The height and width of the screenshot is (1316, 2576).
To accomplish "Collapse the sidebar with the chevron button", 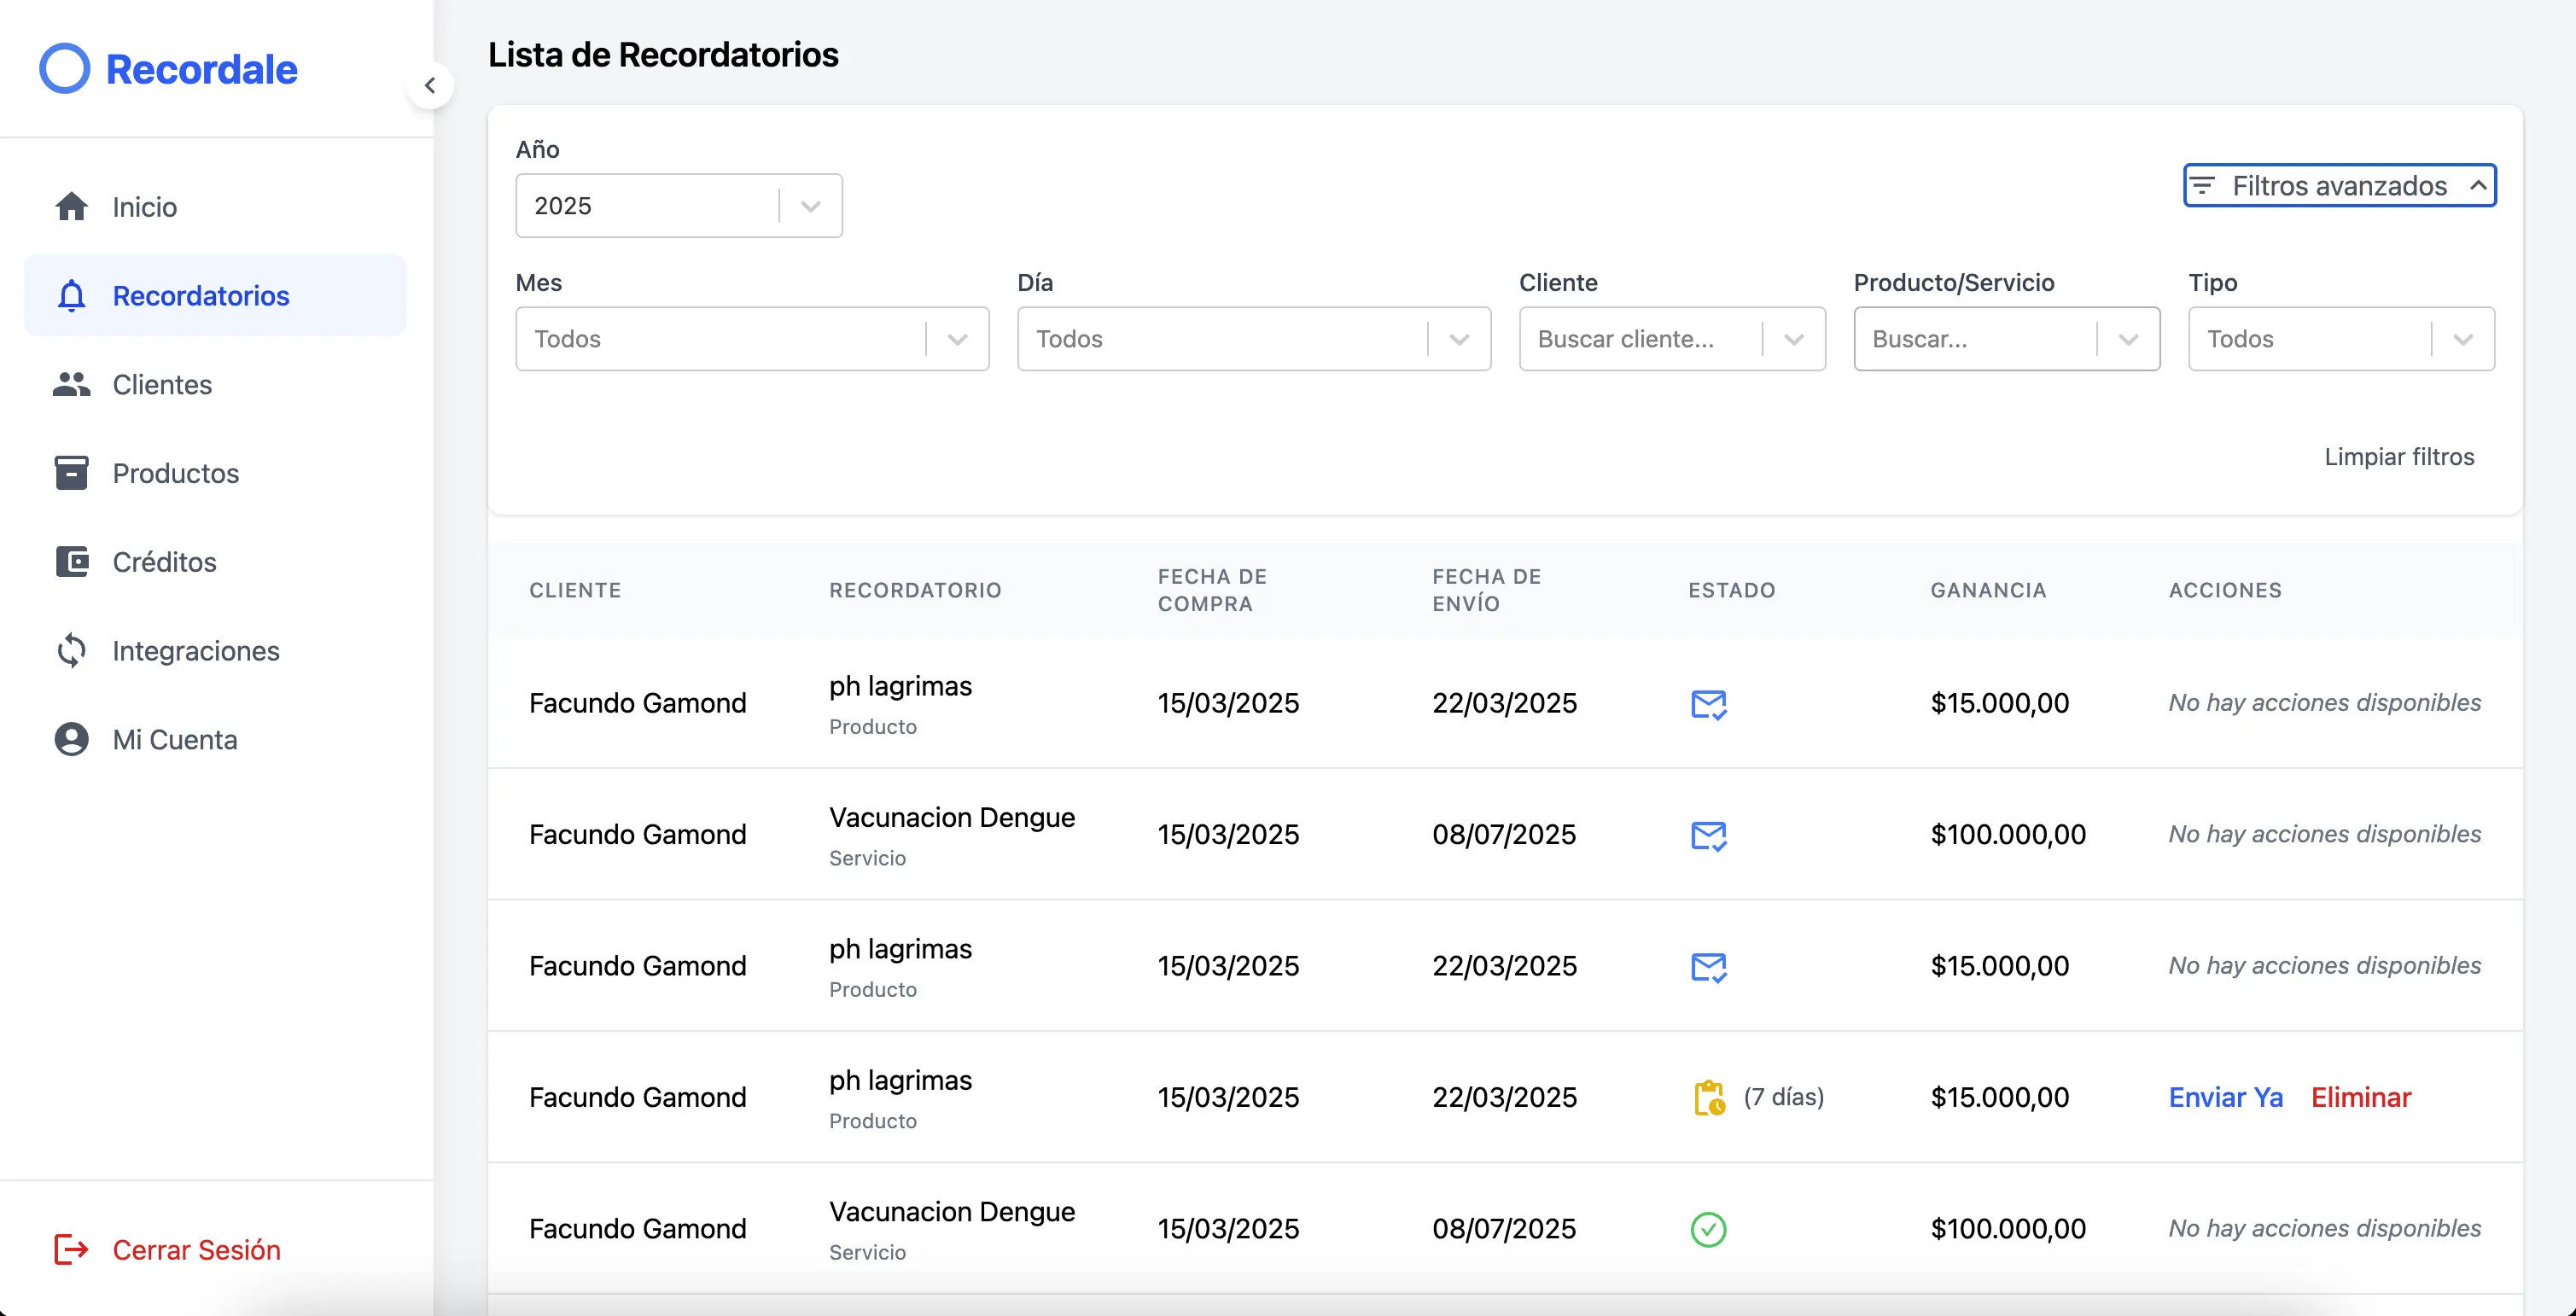I will (430, 86).
